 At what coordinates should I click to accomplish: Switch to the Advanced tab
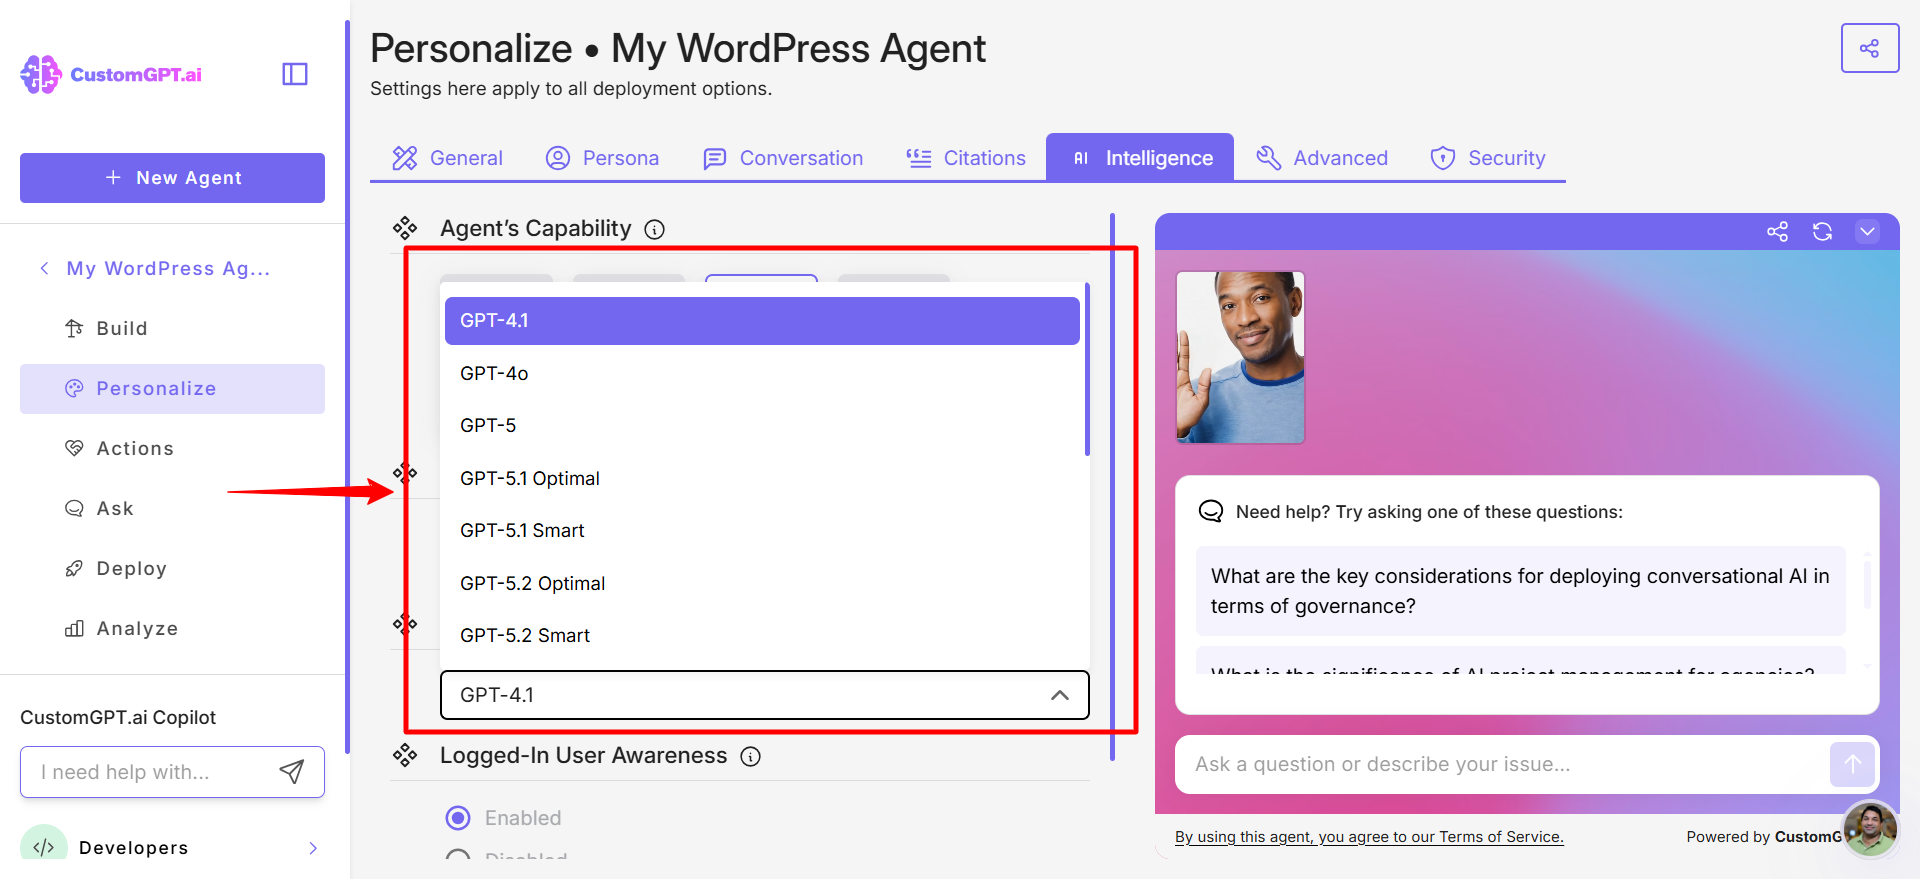pyautogui.click(x=1322, y=158)
